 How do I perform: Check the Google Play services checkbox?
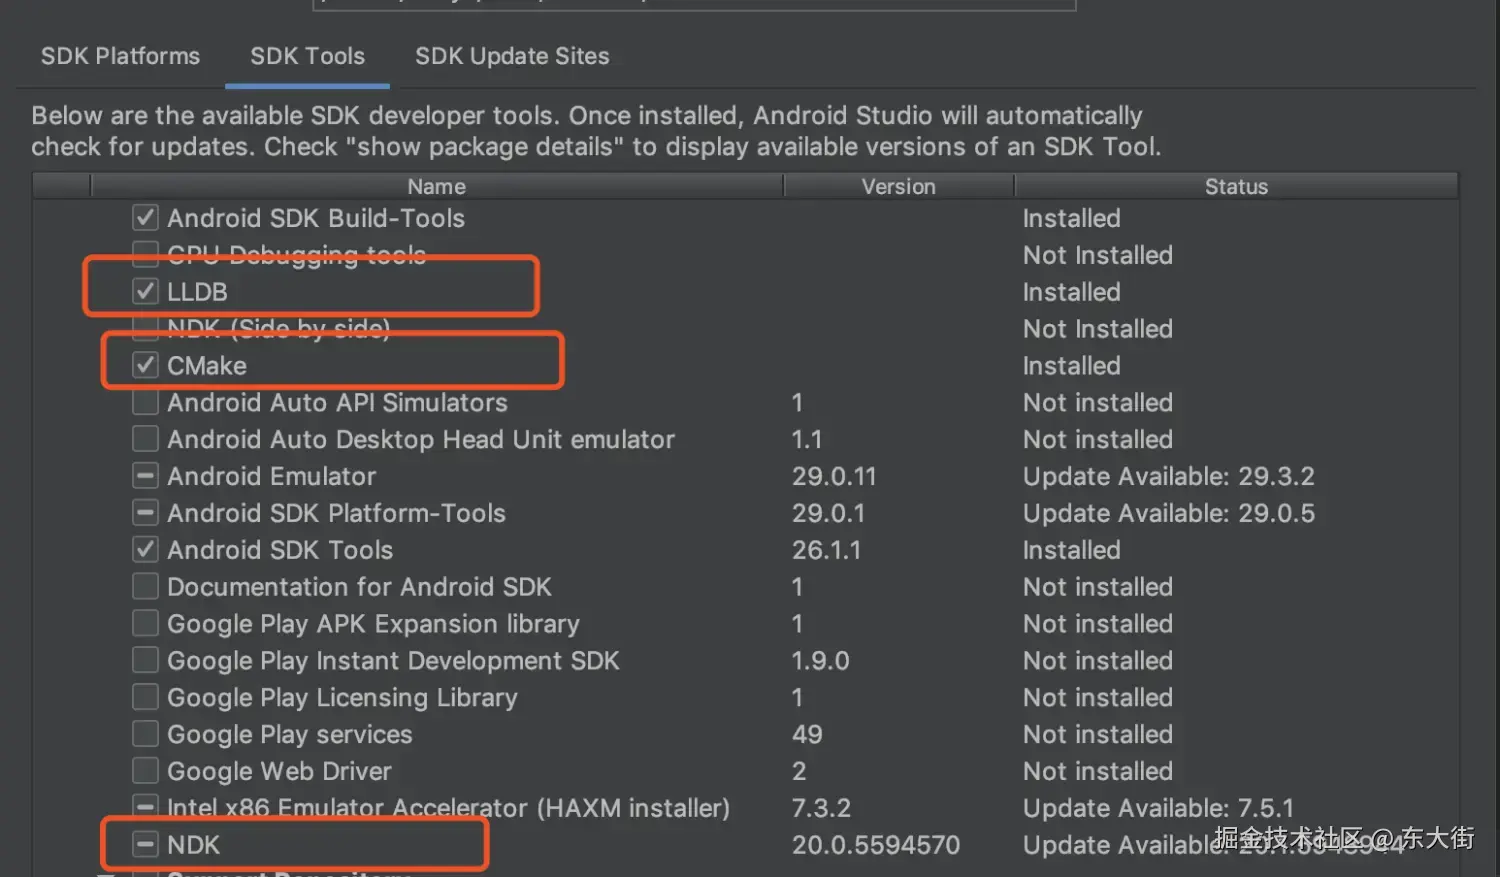pyautogui.click(x=146, y=735)
